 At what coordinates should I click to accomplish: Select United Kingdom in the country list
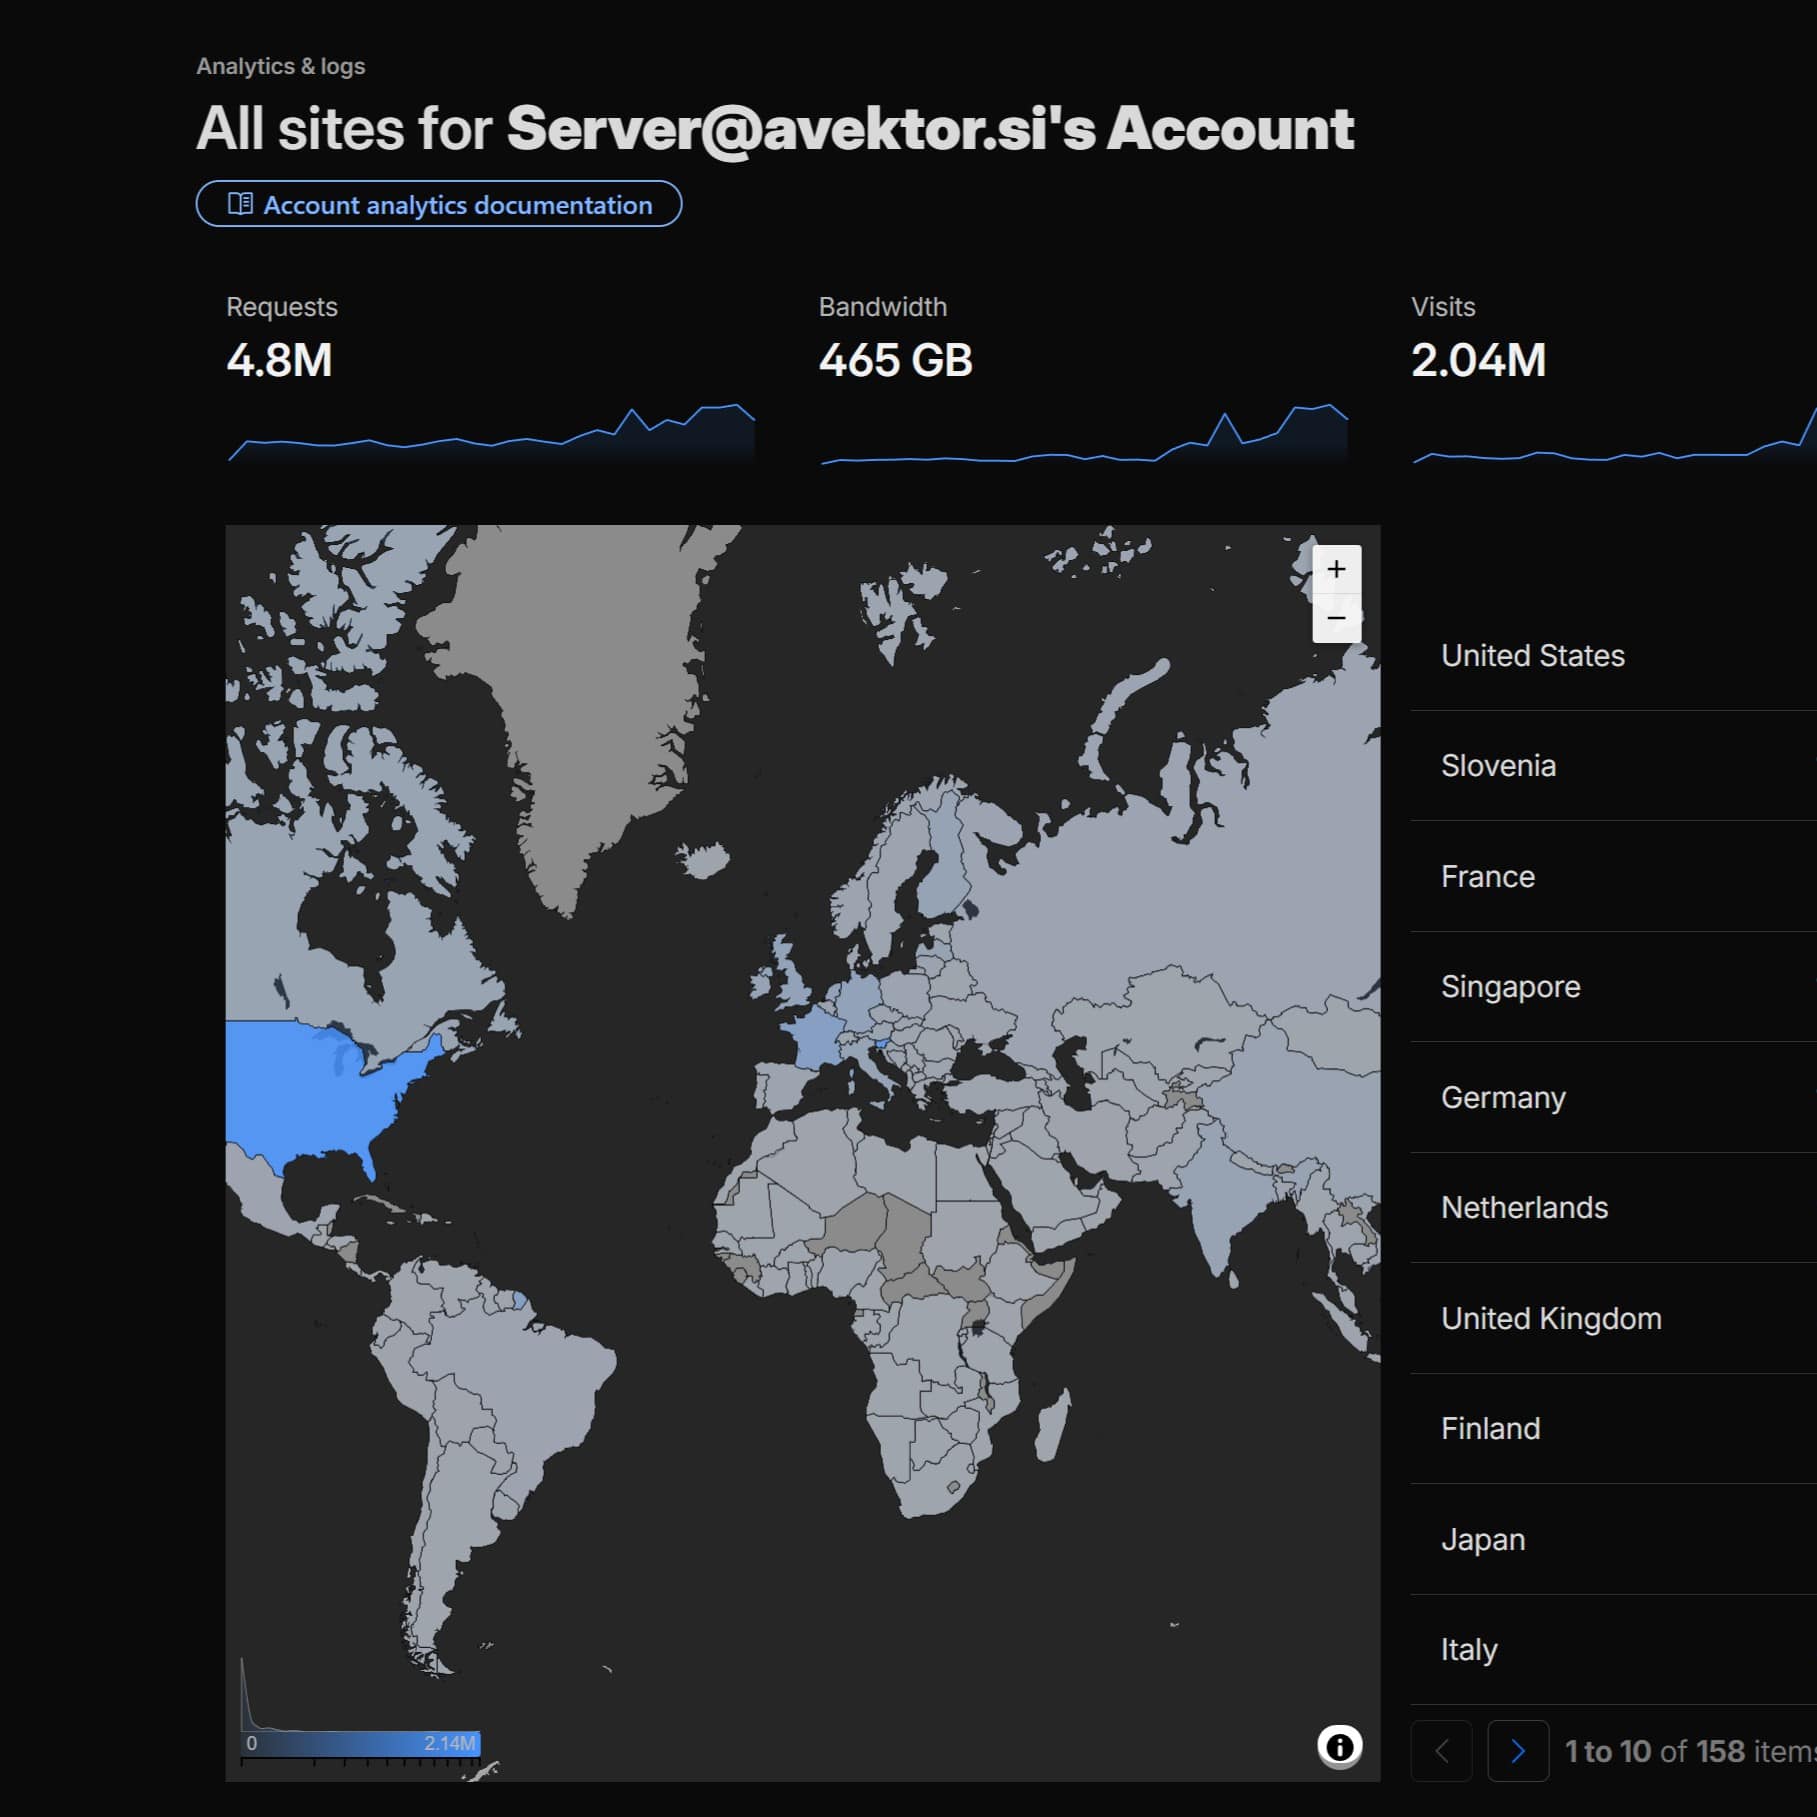1613,1318
